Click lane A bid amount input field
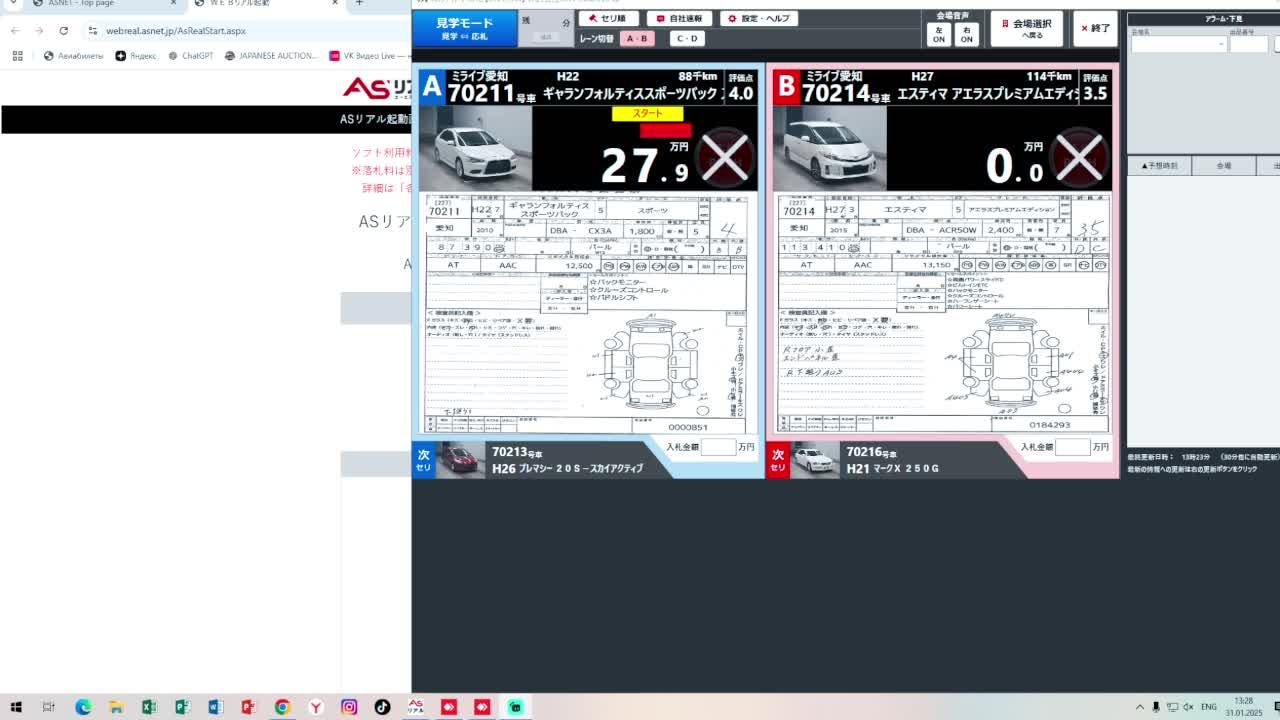1280x720 pixels. click(718, 447)
